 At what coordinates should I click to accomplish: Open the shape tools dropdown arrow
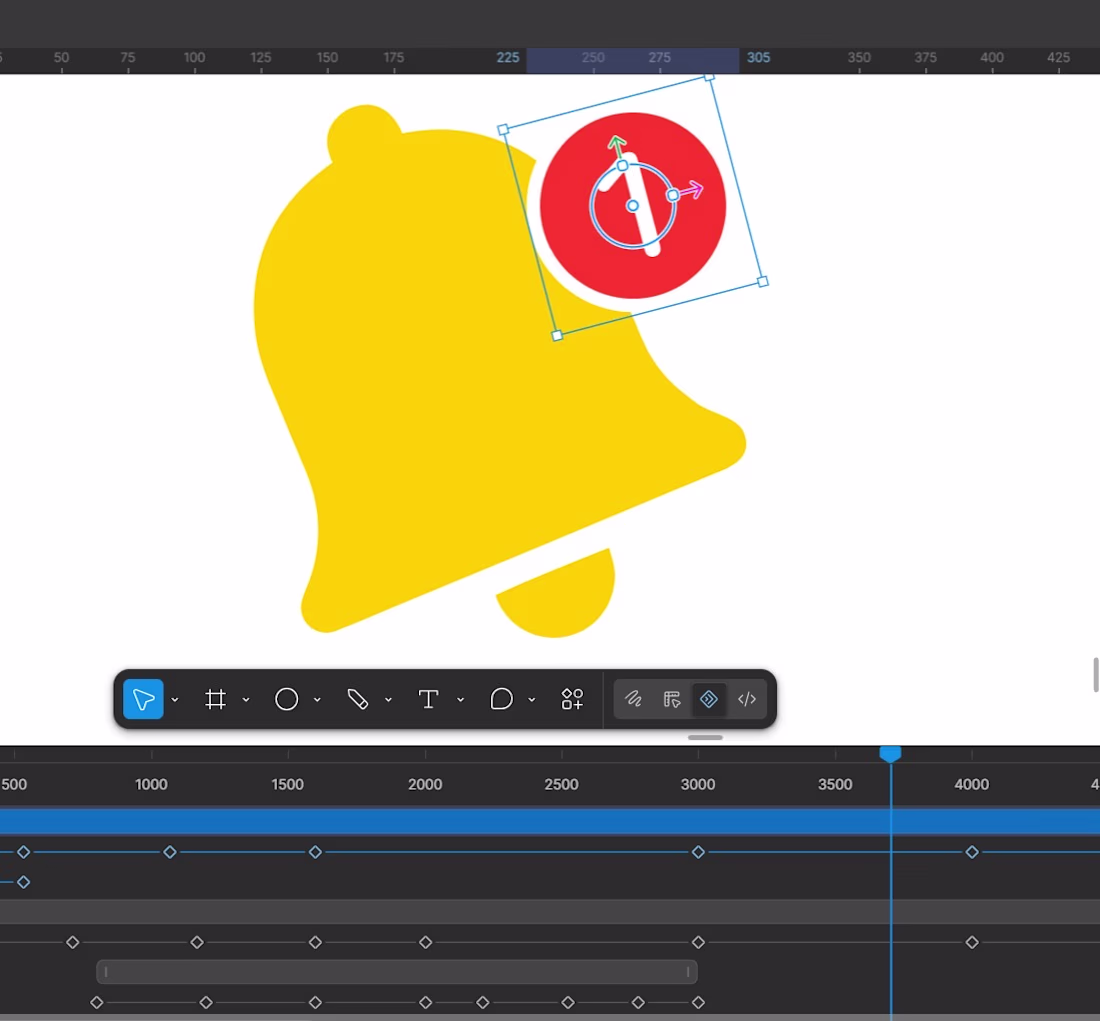point(317,700)
